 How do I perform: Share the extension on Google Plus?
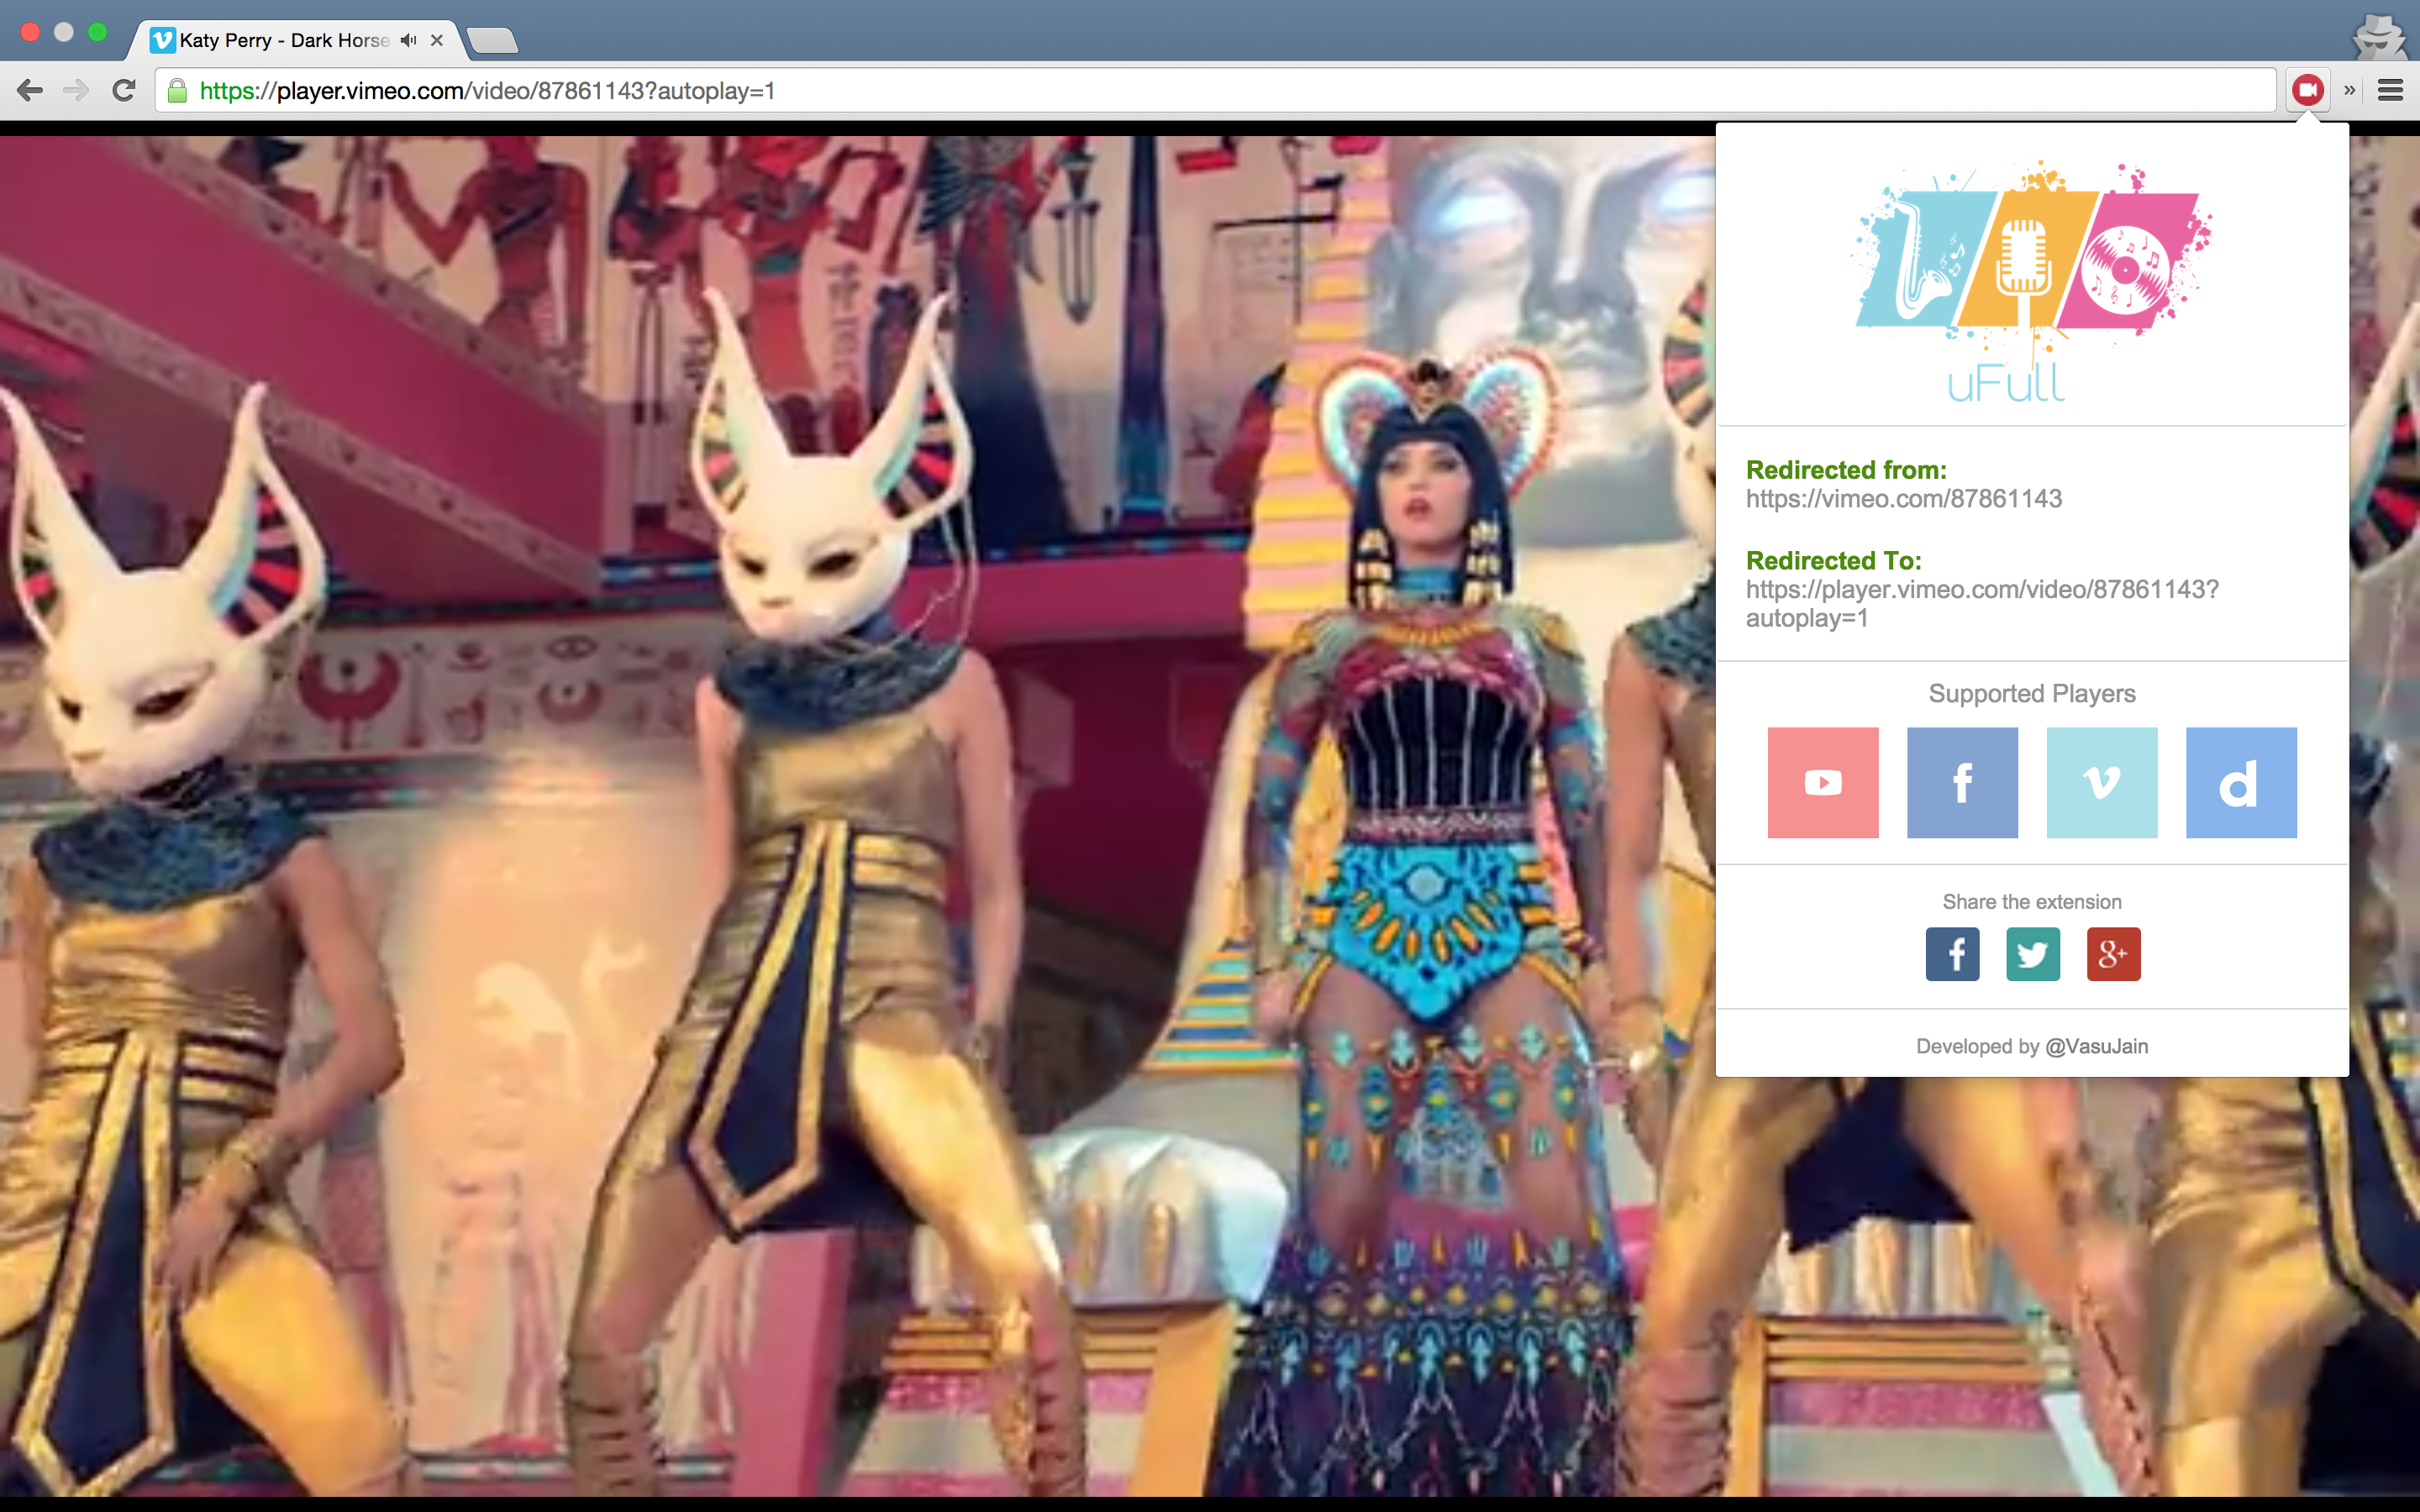(x=2113, y=954)
